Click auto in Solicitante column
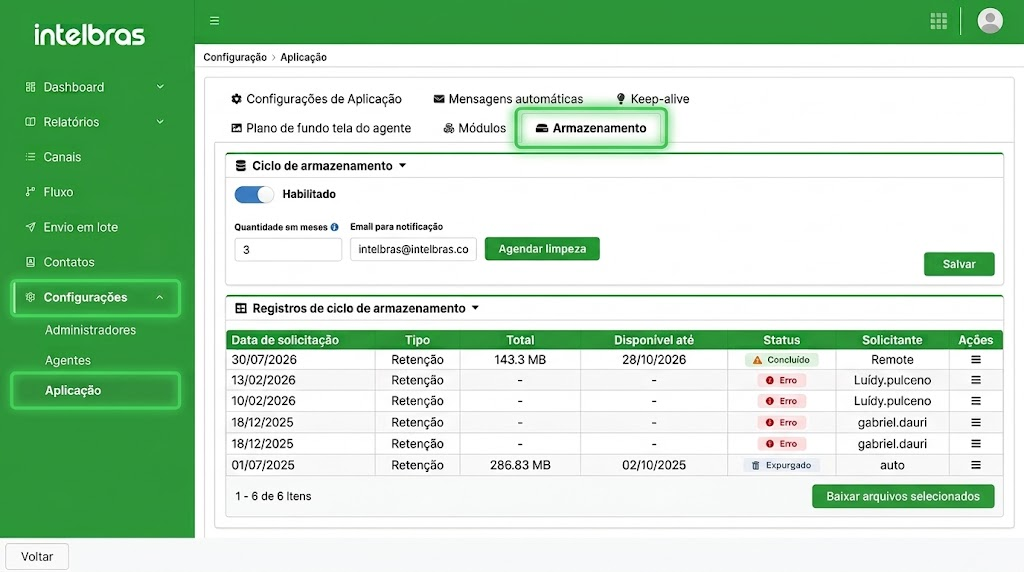This screenshot has height=572, width=1024. coord(892,465)
